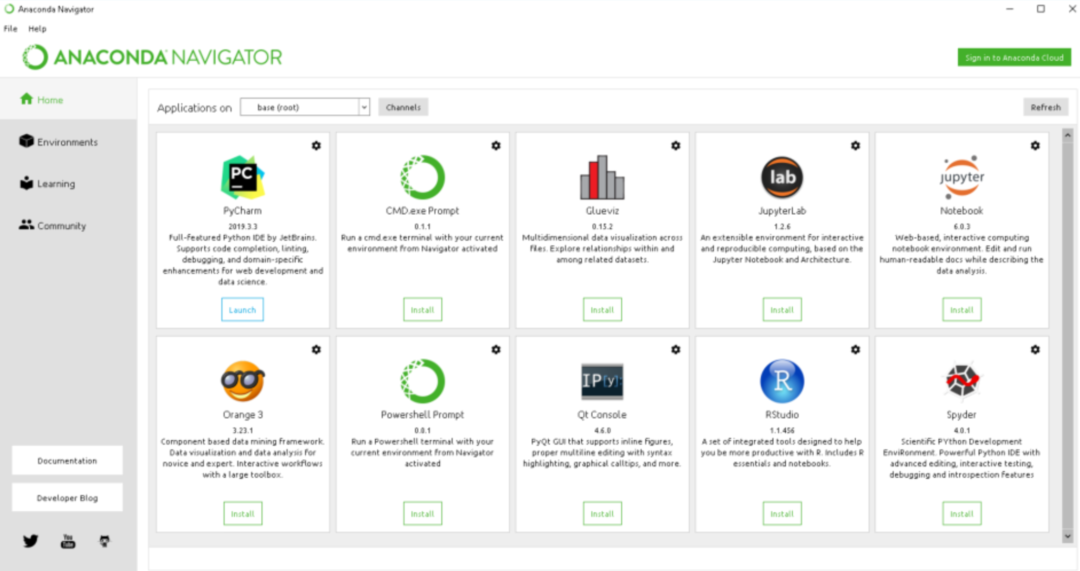Click the Orange 3 sunglasses icon

pyautogui.click(x=242, y=381)
